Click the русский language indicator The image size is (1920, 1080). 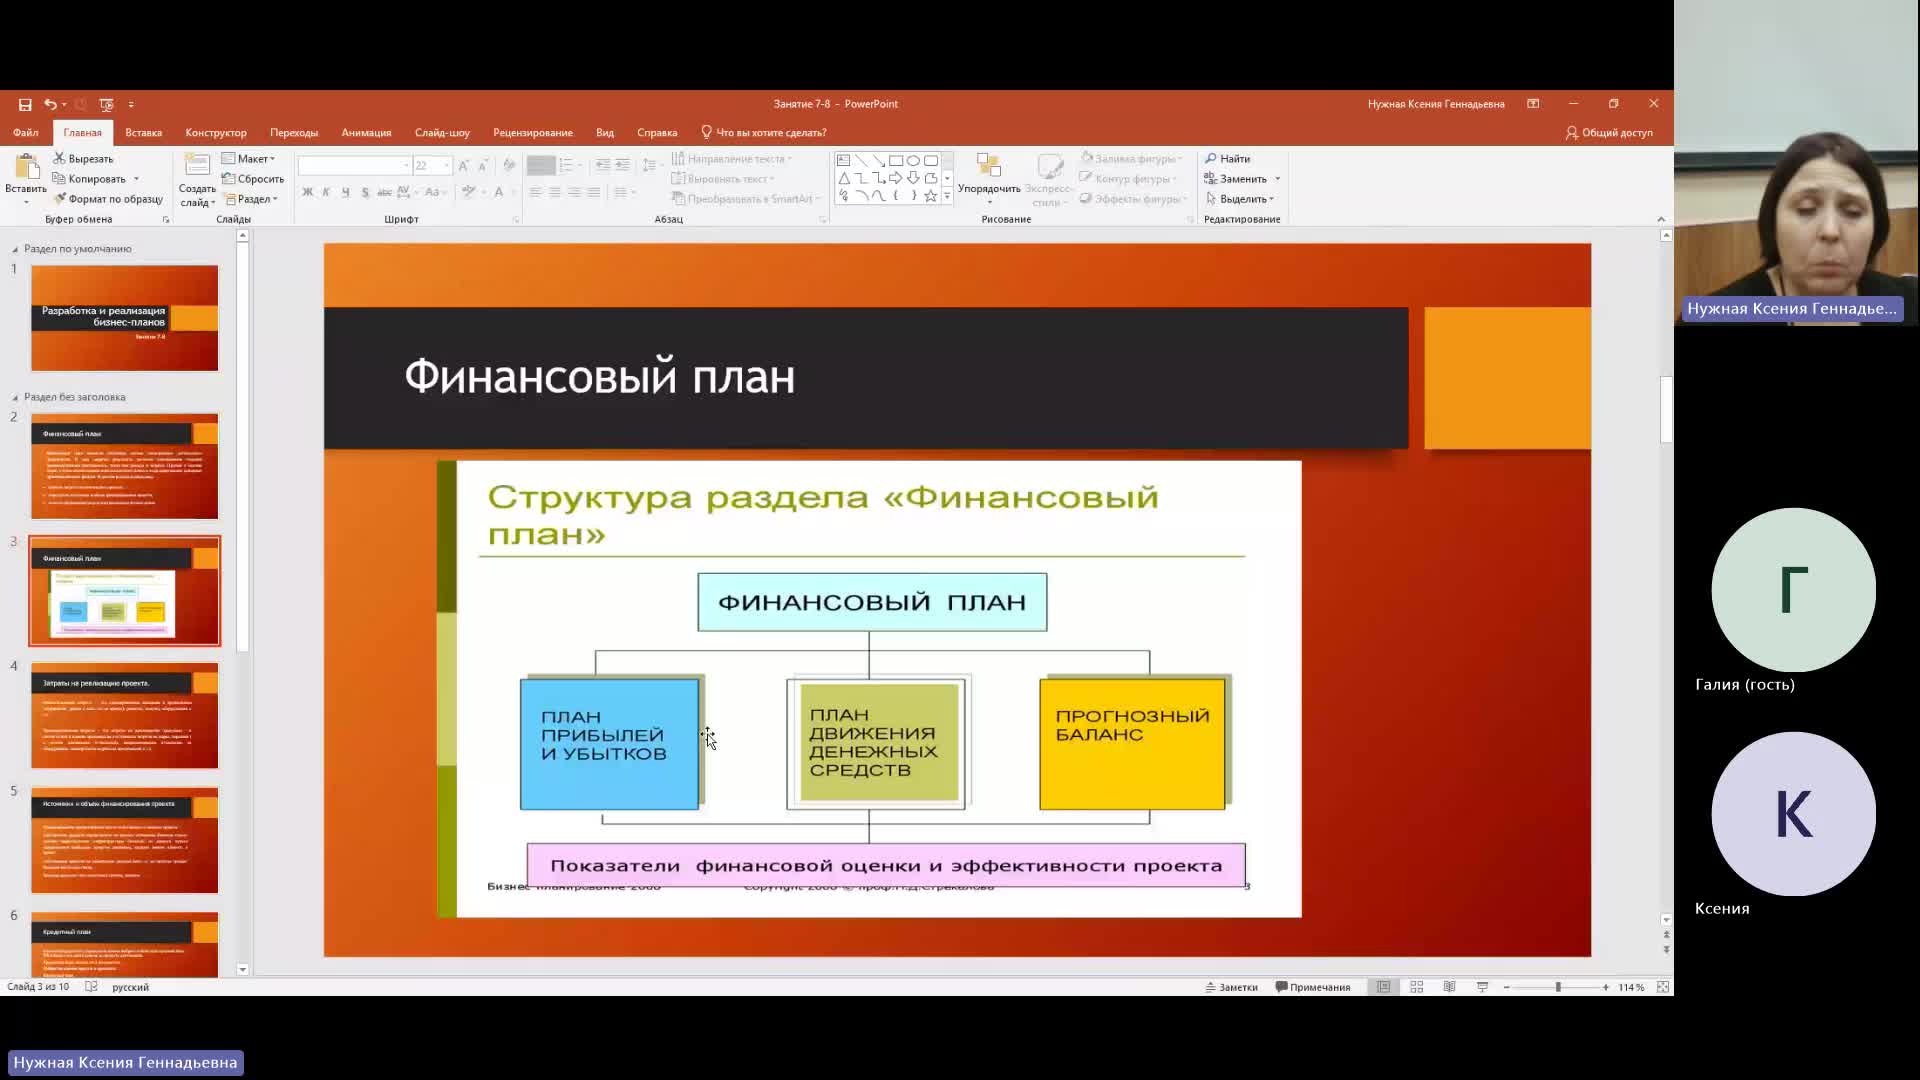(x=131, y=987)
